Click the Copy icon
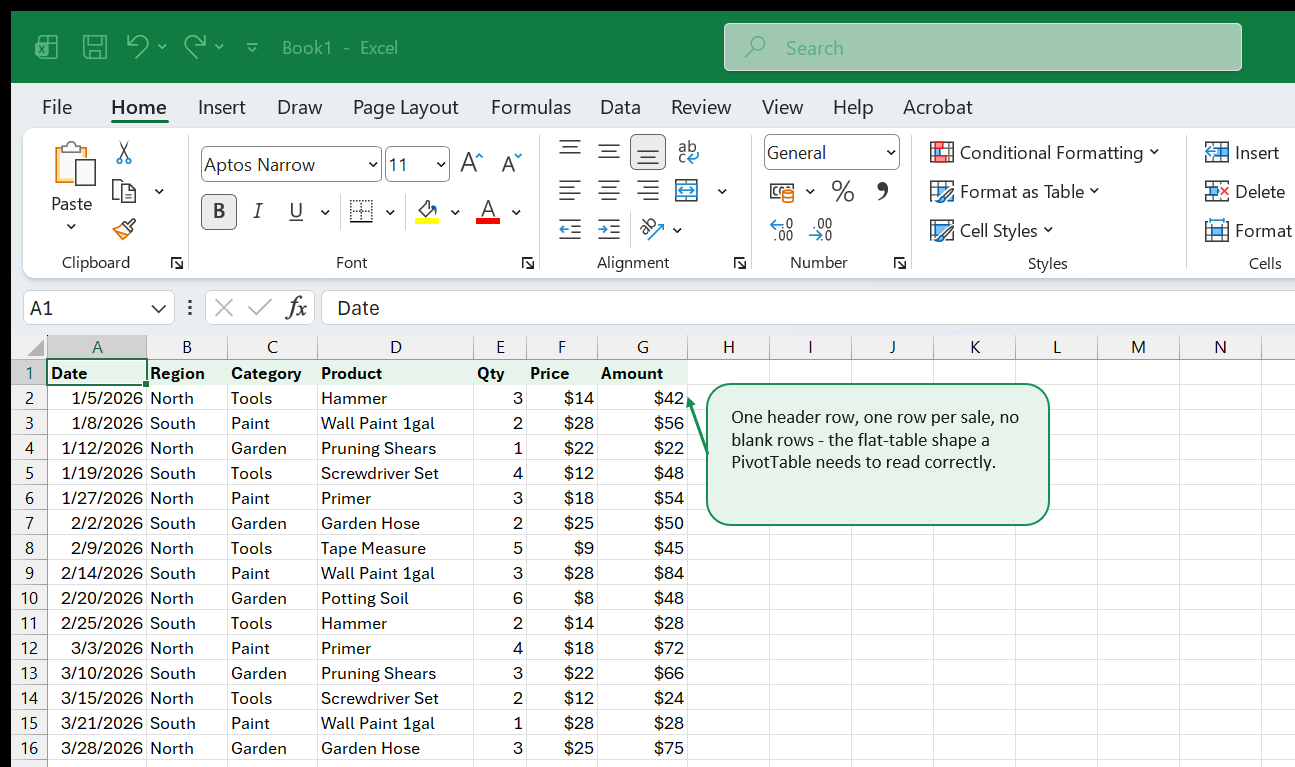1295x767 pixels. tap(124, 191)
